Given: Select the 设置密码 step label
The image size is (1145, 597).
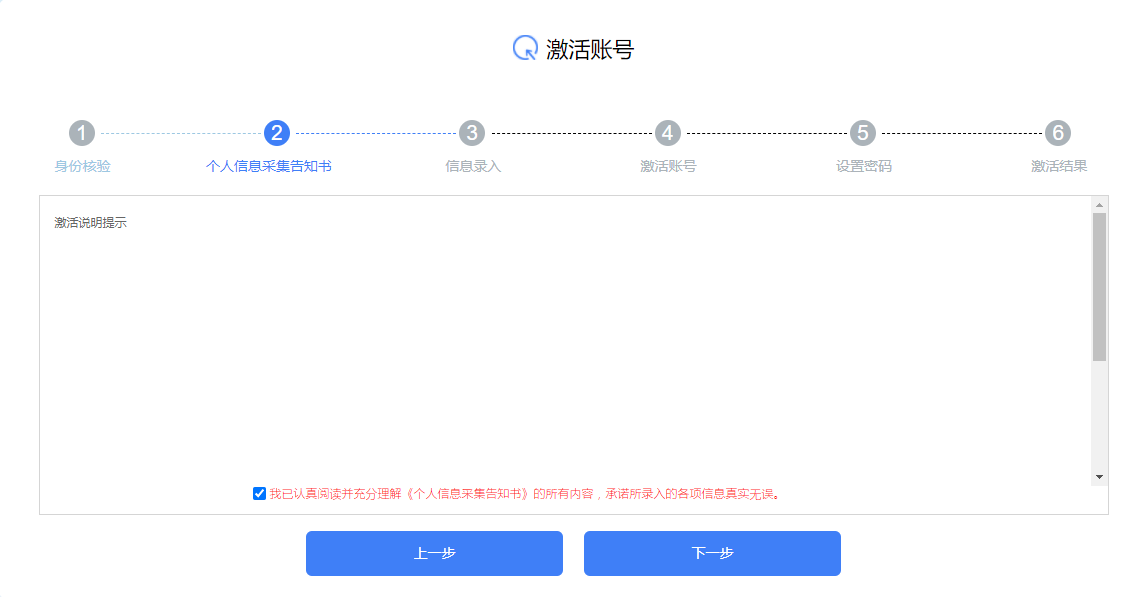Looking at the screenshot, I should click(x=864, y=166).
